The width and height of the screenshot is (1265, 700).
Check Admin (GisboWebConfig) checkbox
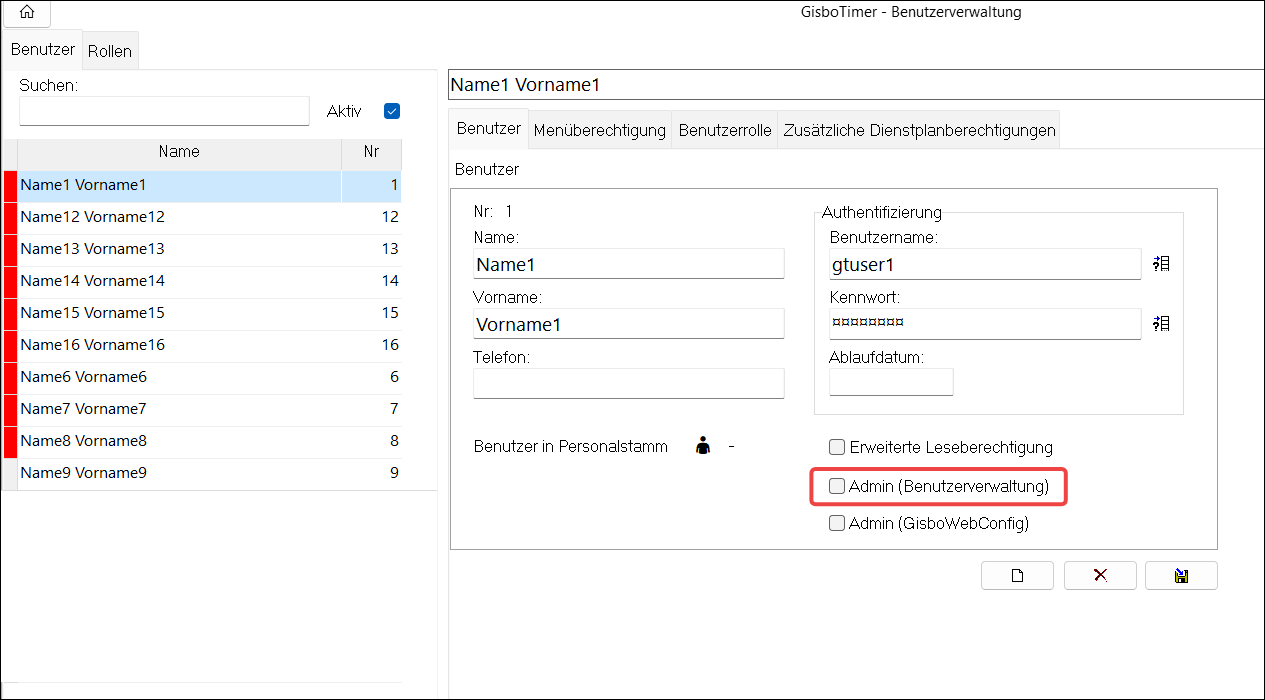837,523
